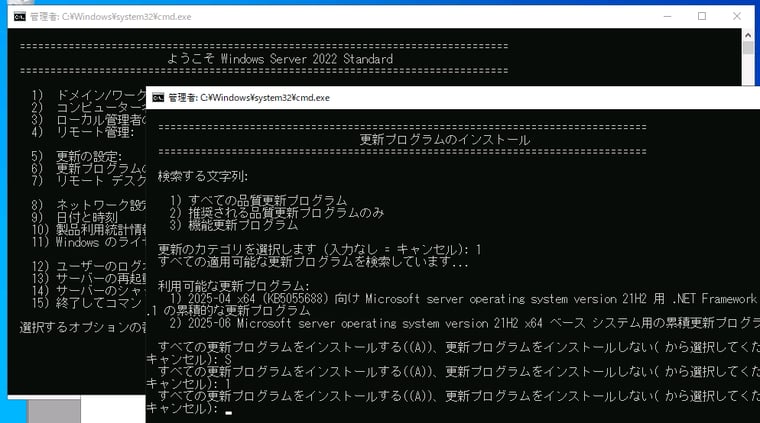Click wrapped line '.1 の累積的な更新プログラム'

click(x=228, y=311)
